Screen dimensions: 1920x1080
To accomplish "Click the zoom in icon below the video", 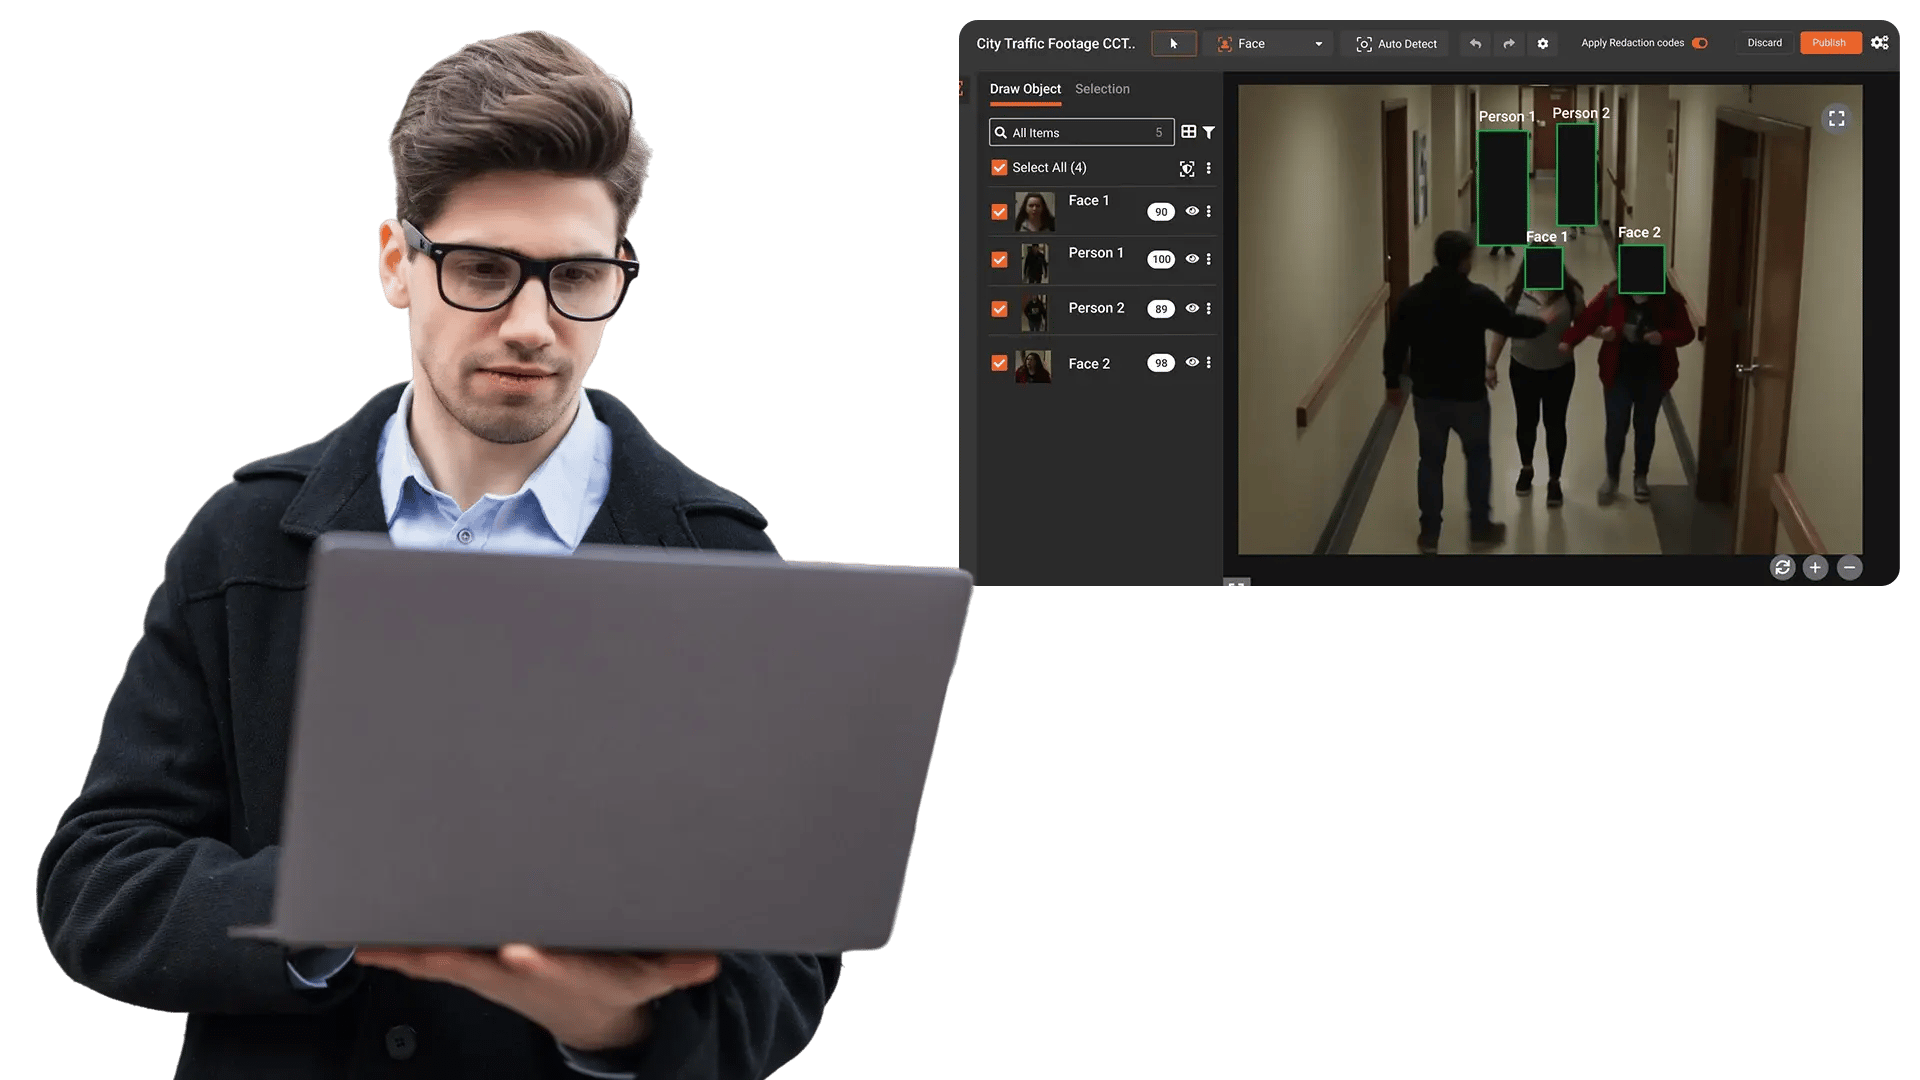I will [x=1815, y=567].
